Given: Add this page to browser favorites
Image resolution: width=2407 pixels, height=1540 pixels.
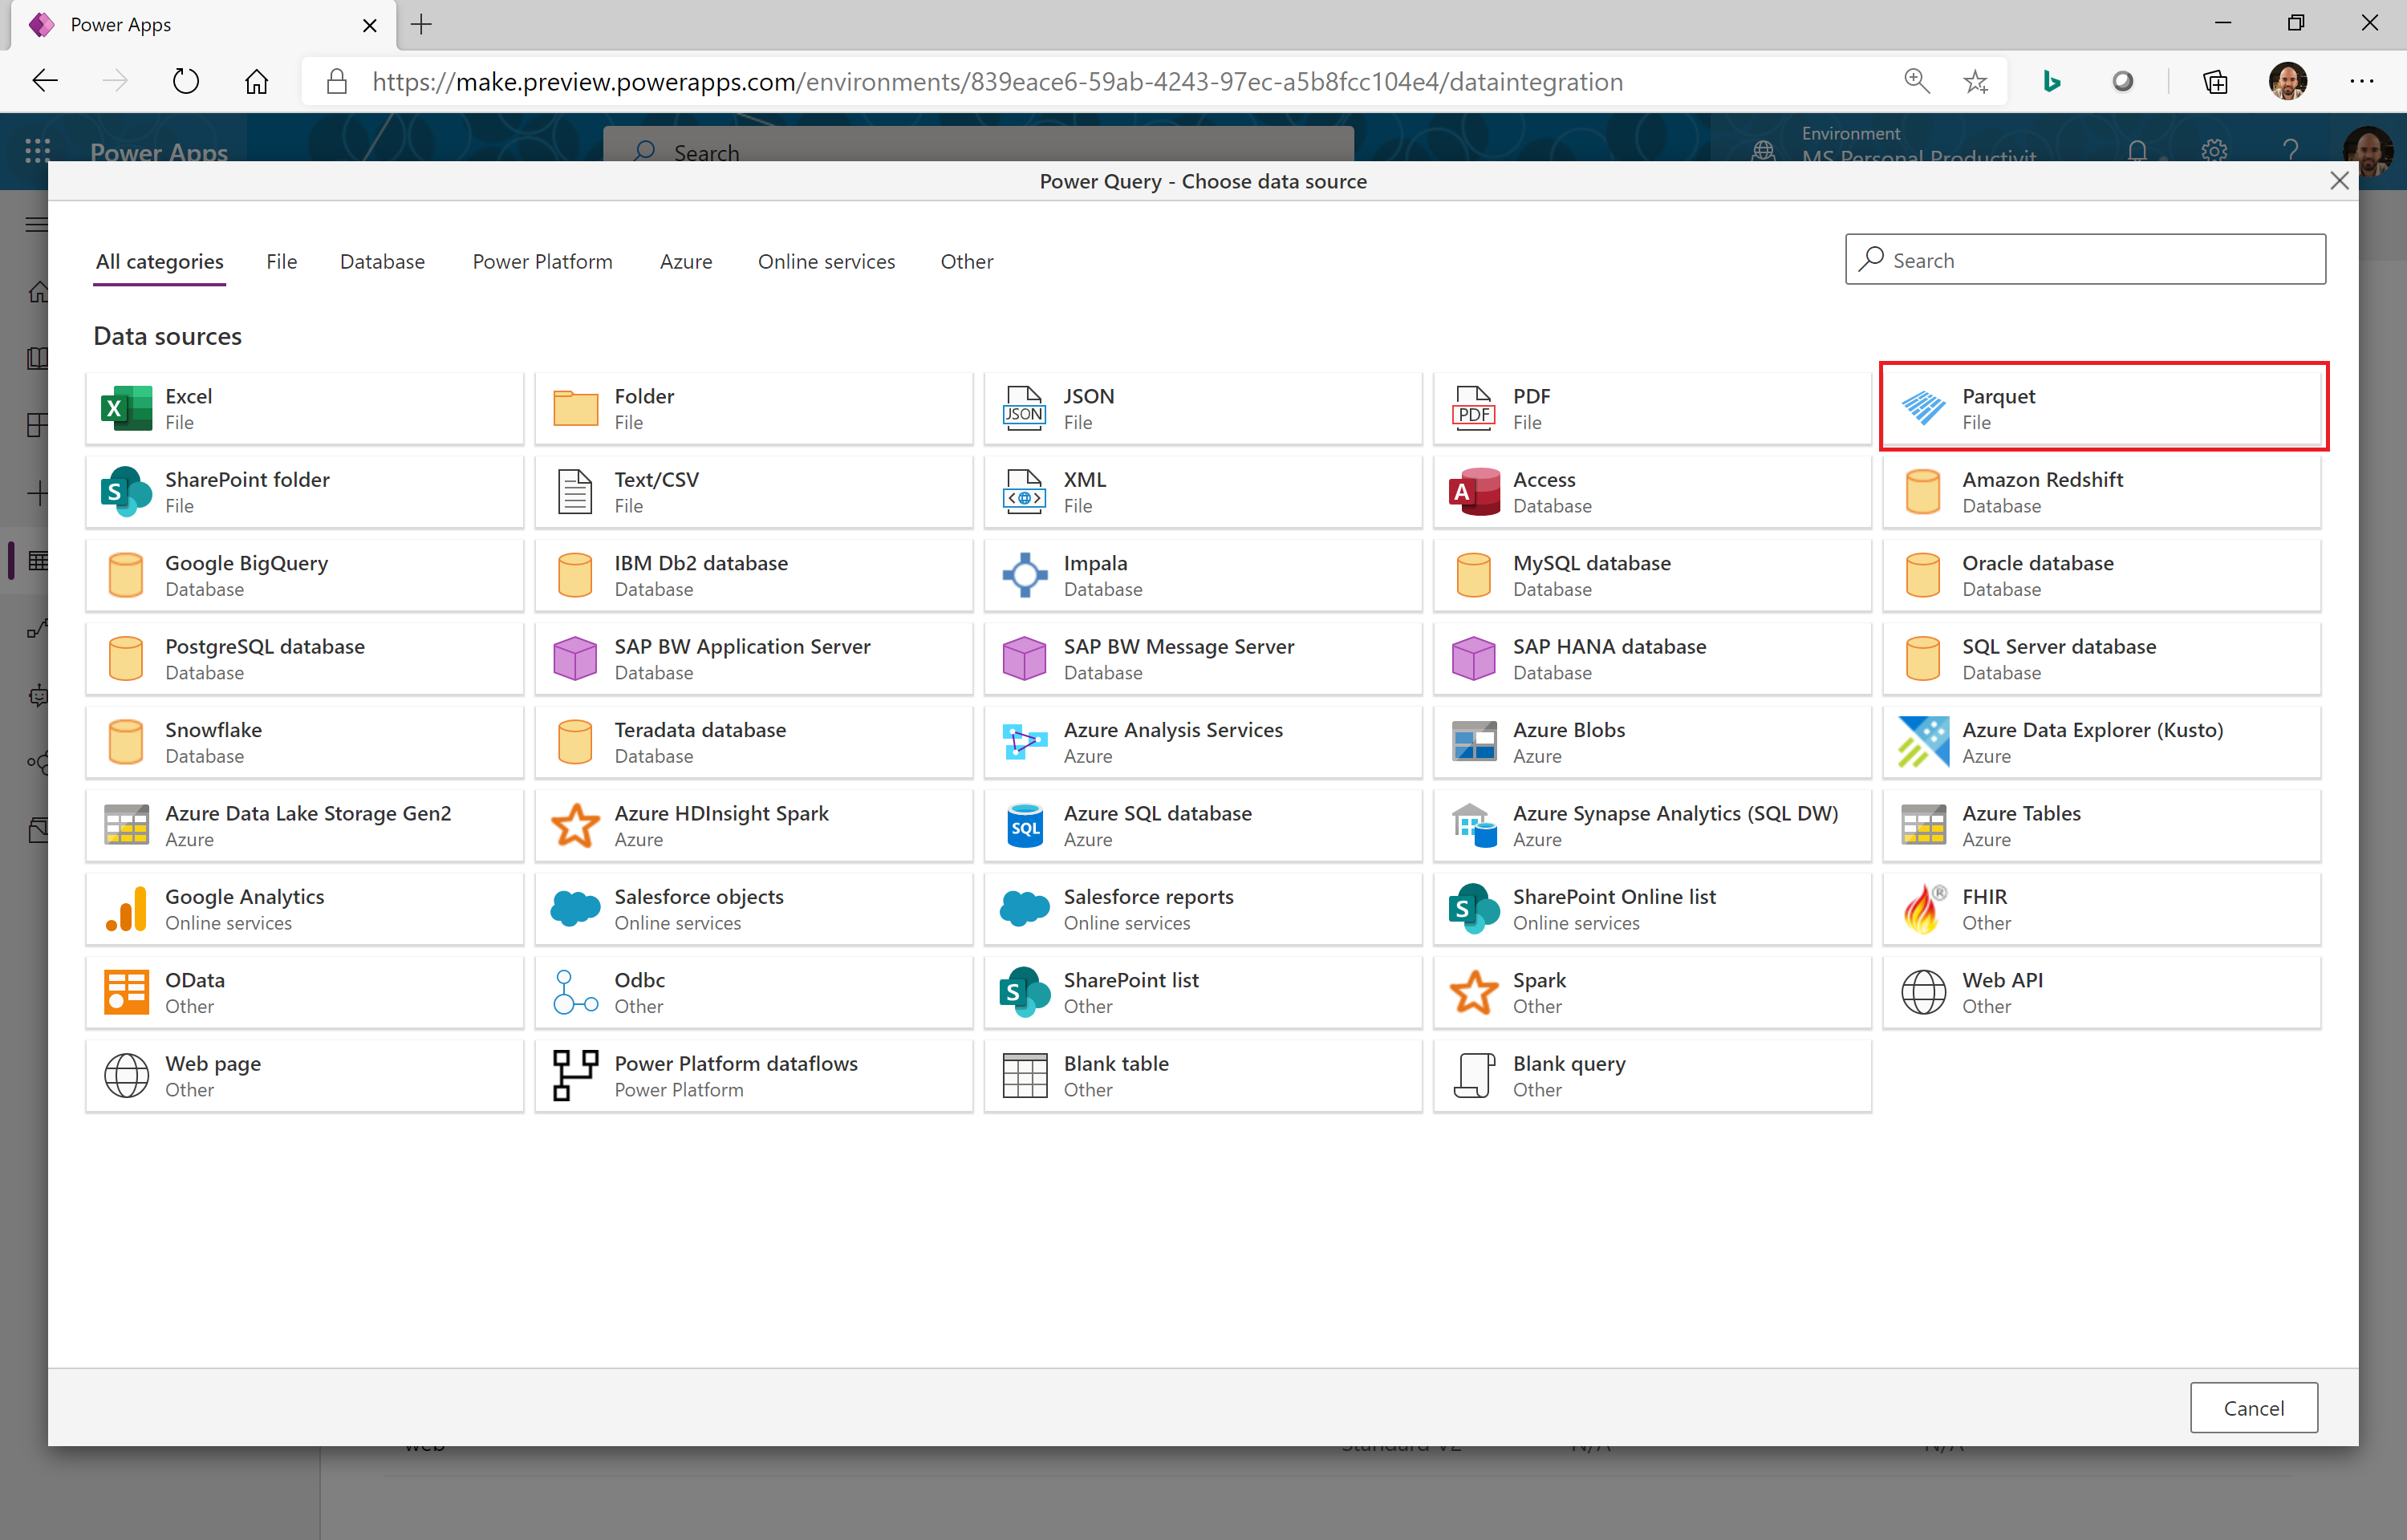Looking at the screenshot, I should click(1975, 81).
